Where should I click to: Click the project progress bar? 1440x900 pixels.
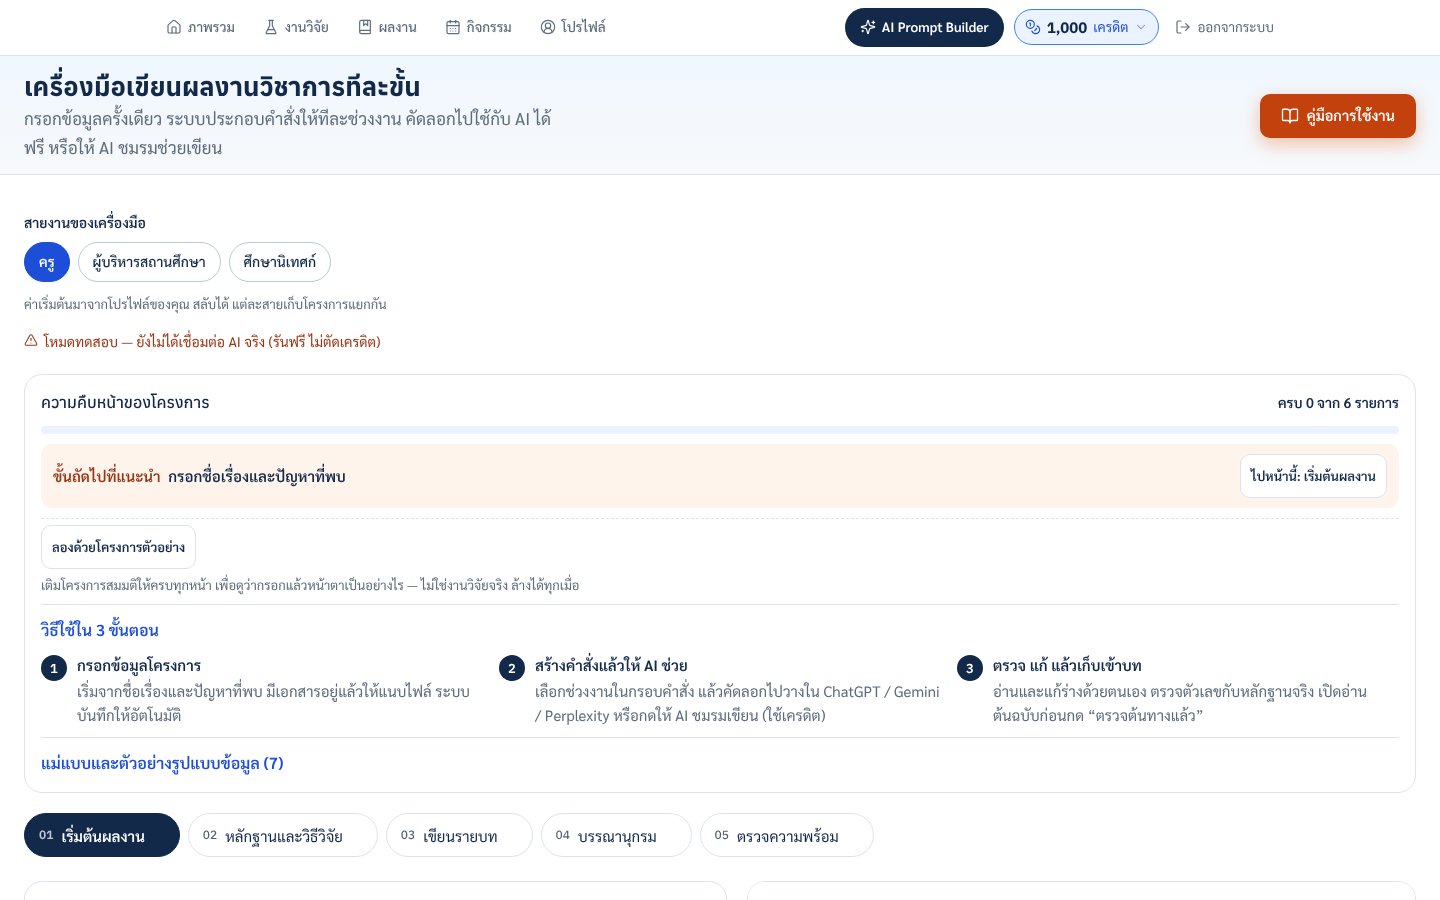720,430
